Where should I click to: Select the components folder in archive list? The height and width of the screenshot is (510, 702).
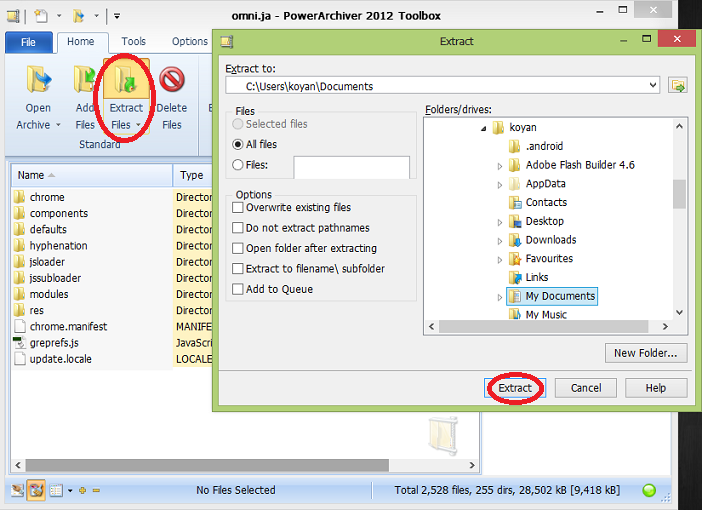coord(59,213)
